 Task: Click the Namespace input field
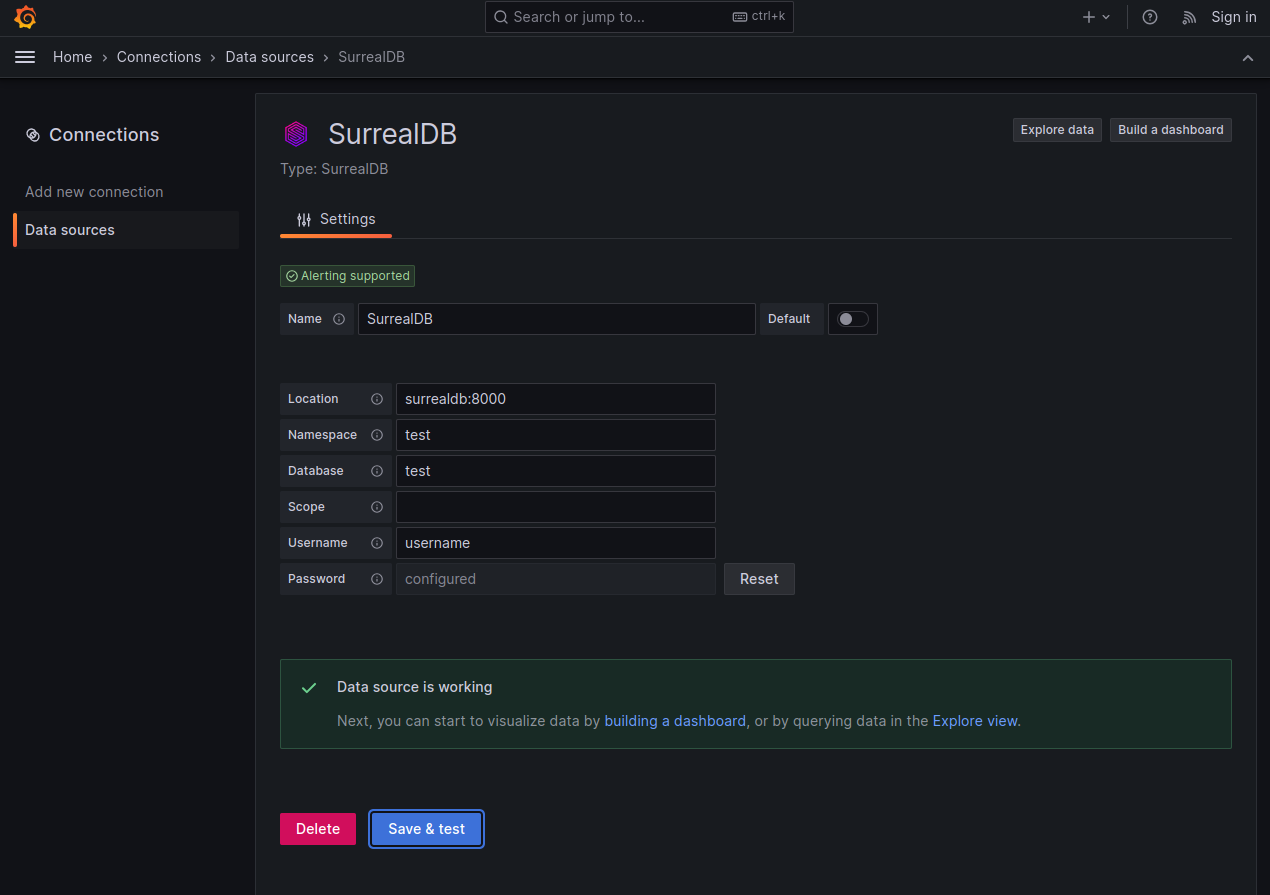tap(556, 435)
